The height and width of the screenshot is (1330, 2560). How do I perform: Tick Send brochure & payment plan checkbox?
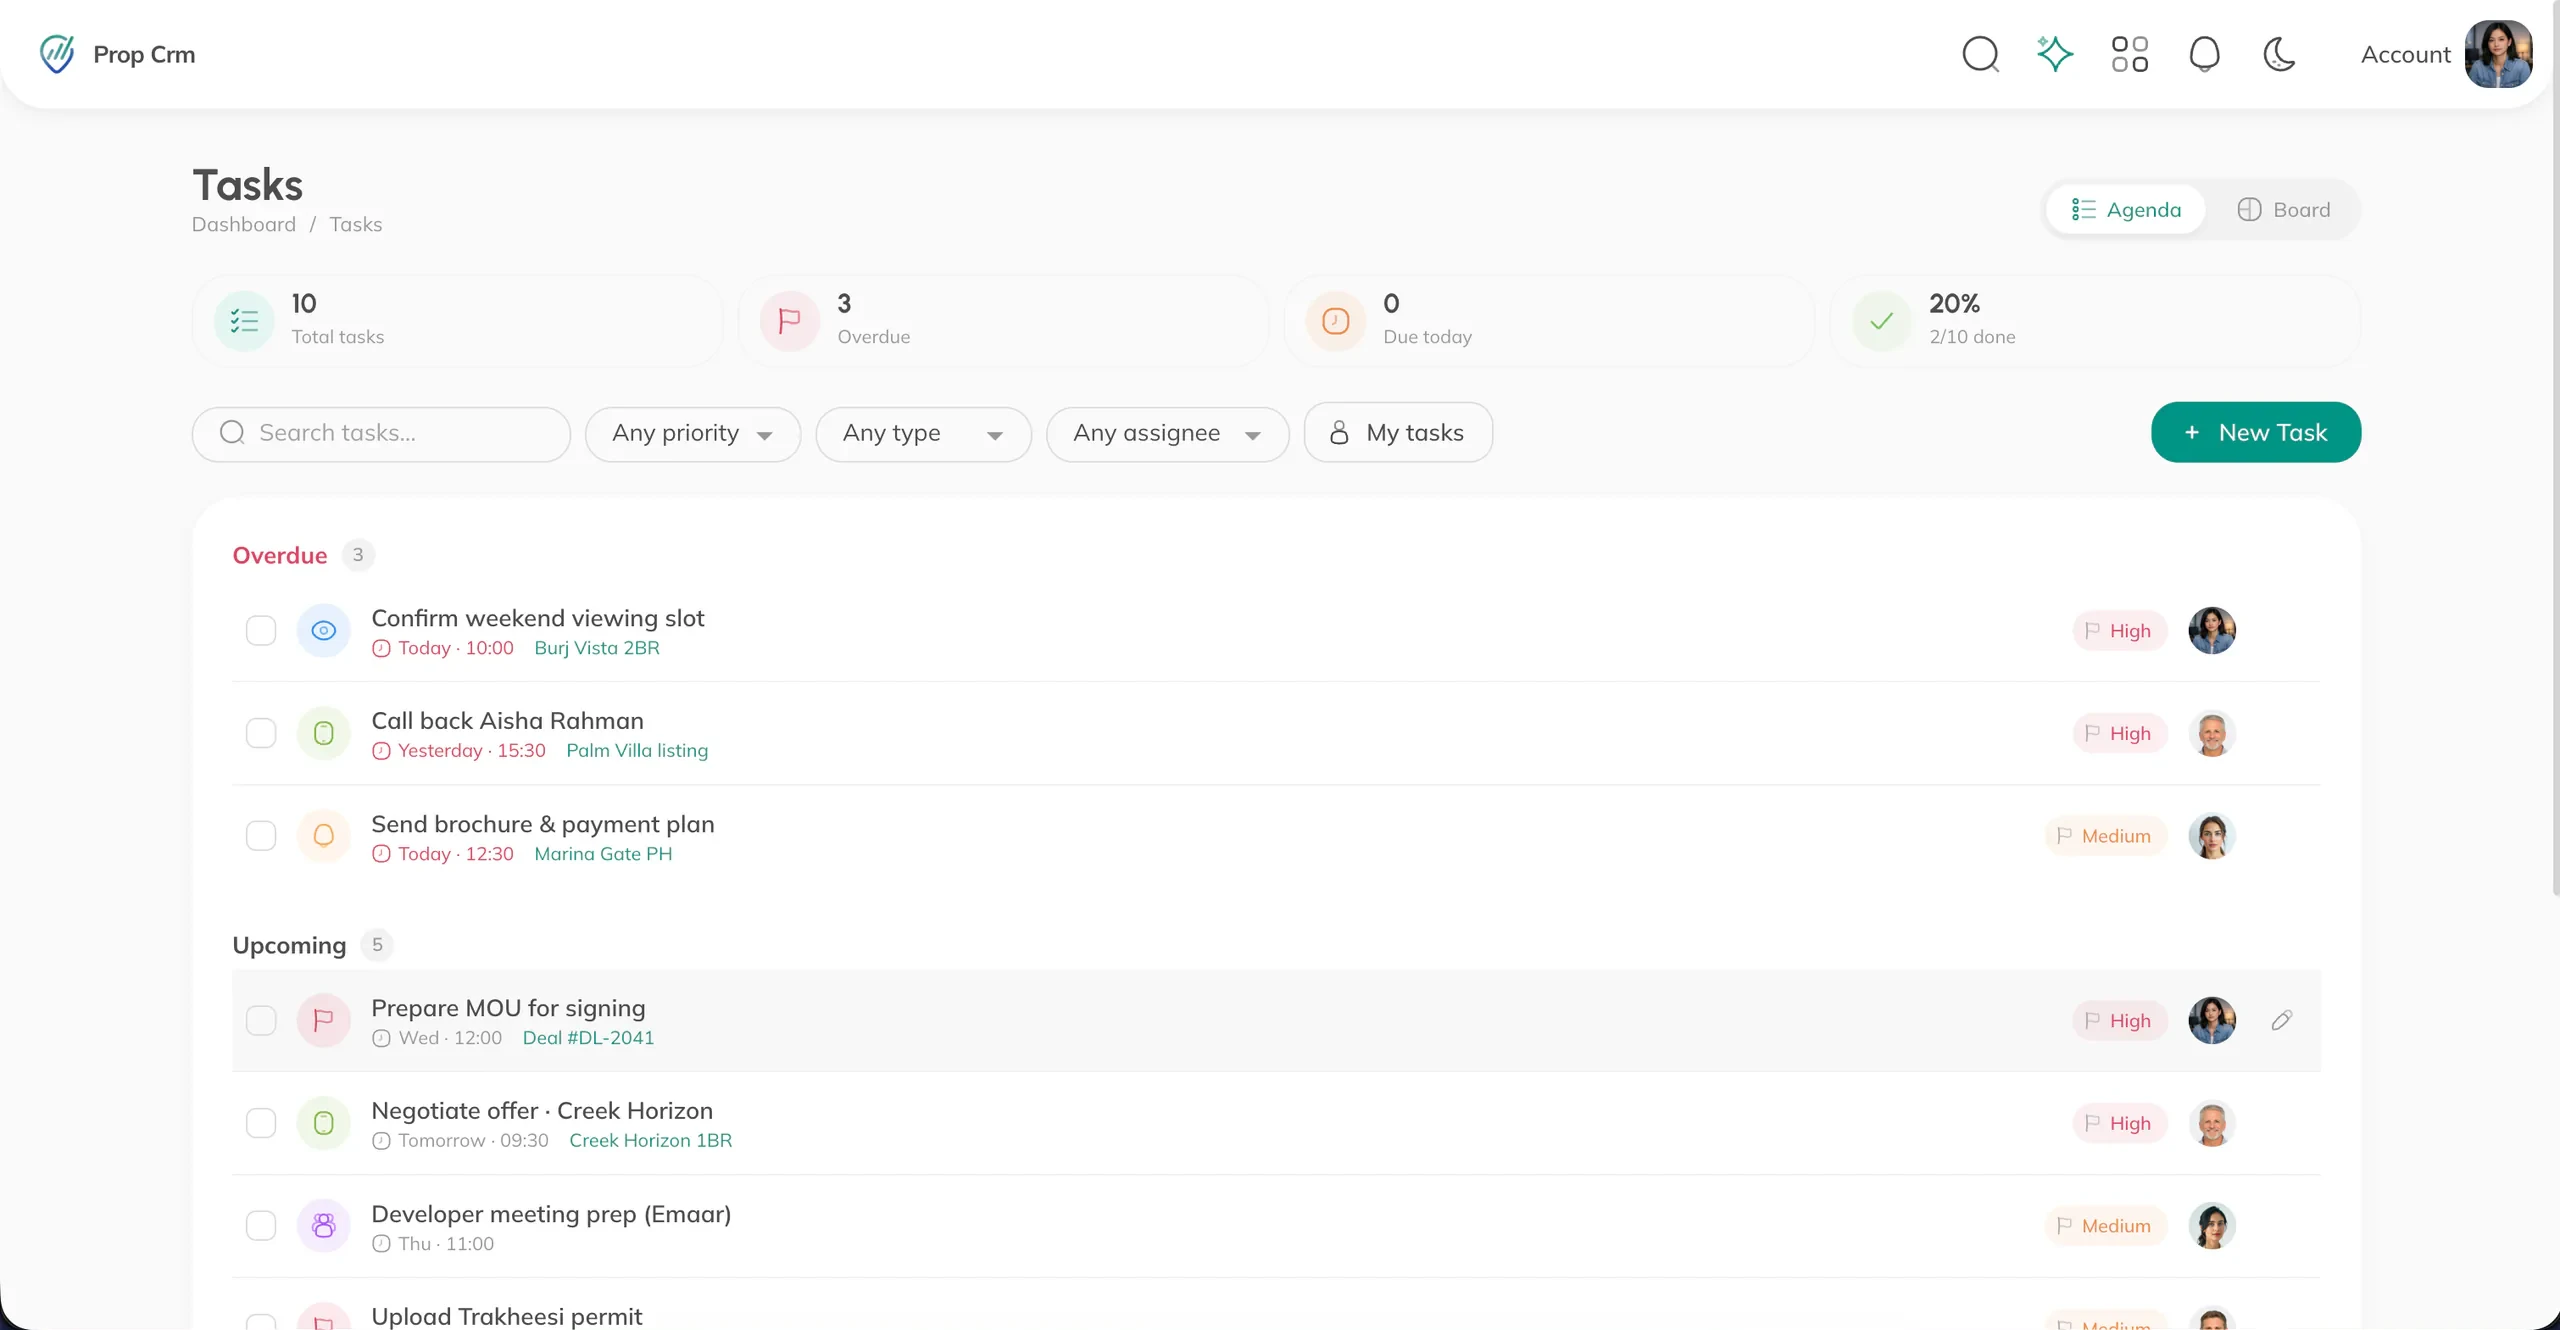(x=261, y=836)
